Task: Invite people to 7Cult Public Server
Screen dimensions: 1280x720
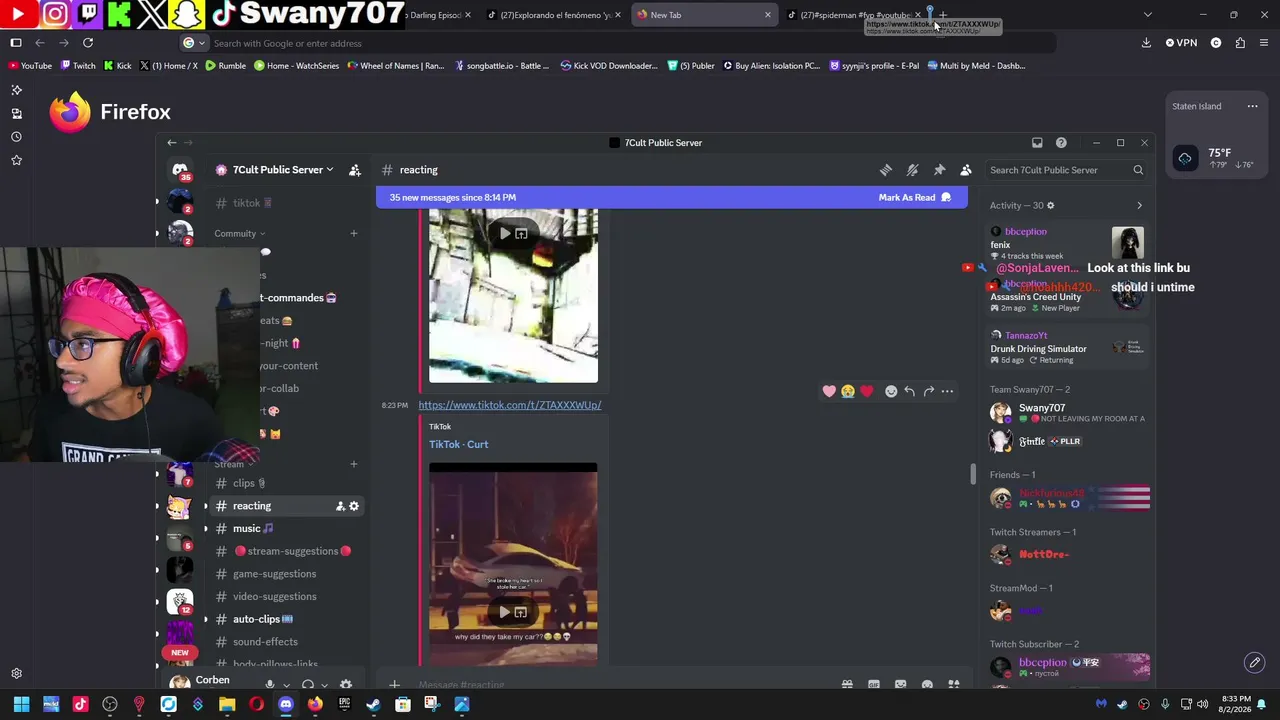Action: tap(355, 170)
